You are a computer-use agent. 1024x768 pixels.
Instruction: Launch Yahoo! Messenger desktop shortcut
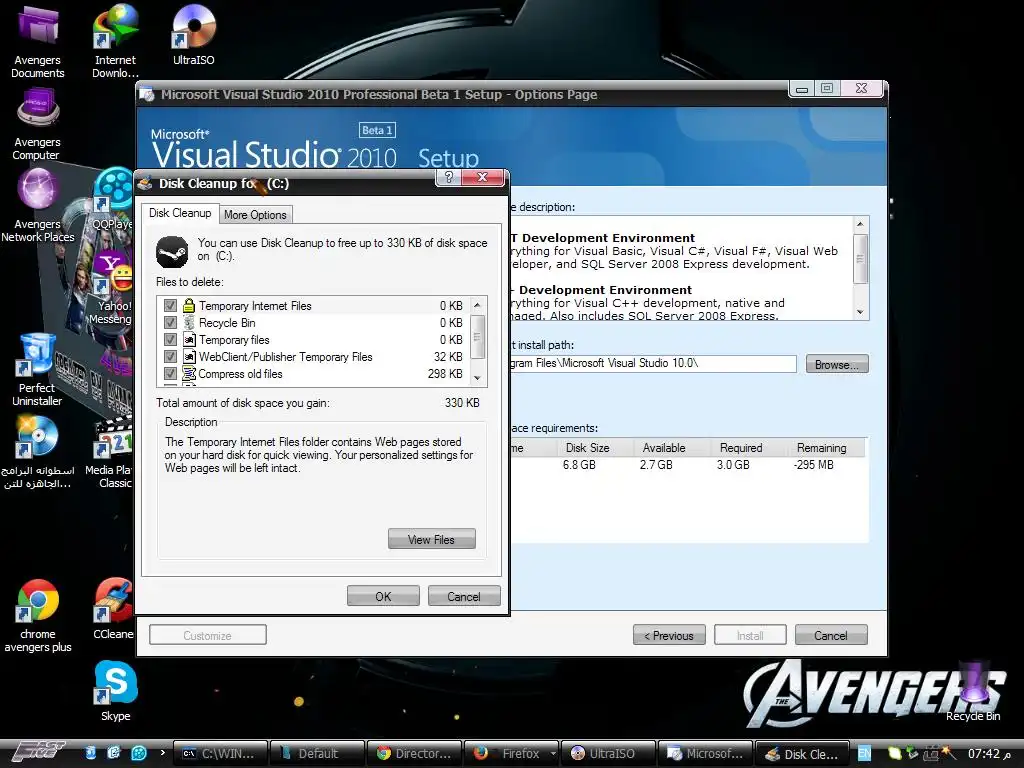click(111, 287)
